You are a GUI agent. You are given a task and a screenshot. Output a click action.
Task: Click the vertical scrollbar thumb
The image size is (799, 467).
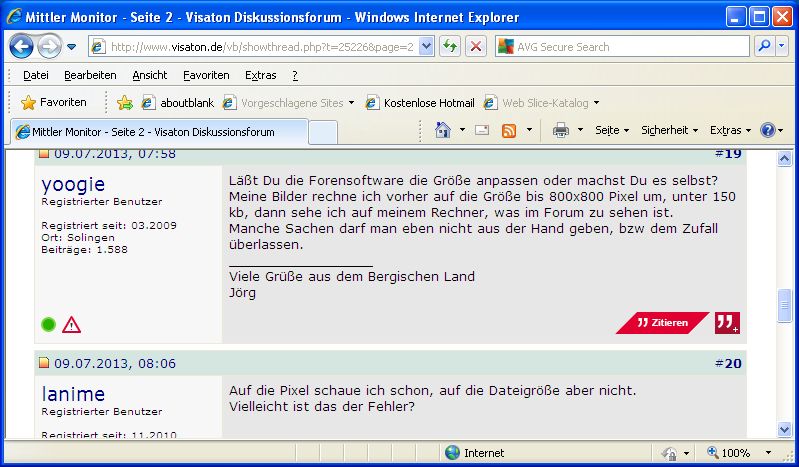tap(784, 305)
